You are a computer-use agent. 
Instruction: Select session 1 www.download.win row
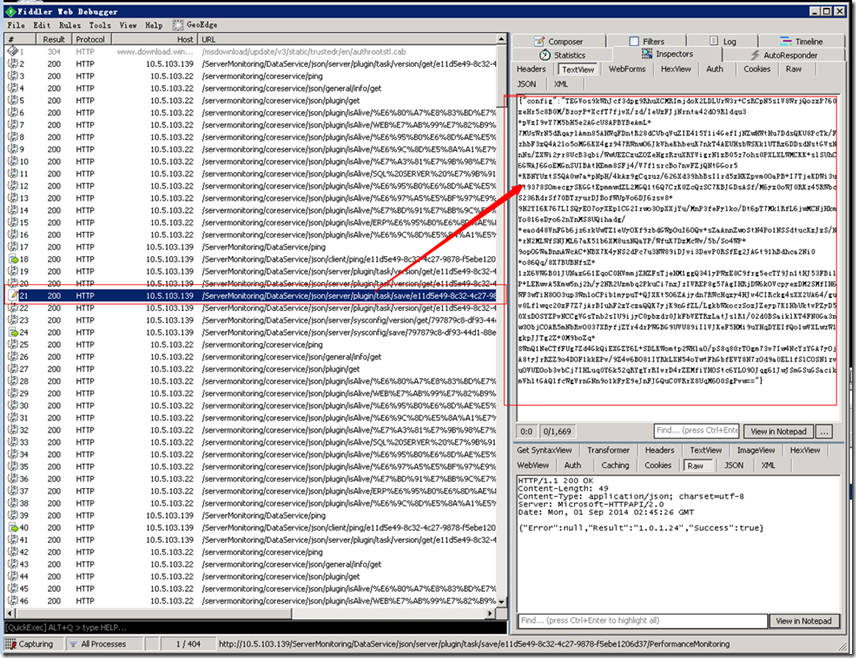(x=251, y=51)
